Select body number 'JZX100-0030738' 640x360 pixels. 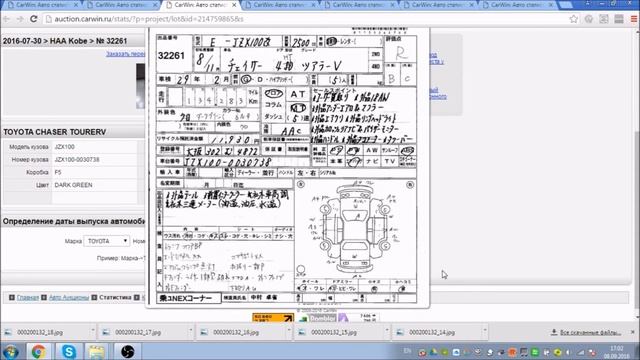pyautogui.click(x=77, y=160)
